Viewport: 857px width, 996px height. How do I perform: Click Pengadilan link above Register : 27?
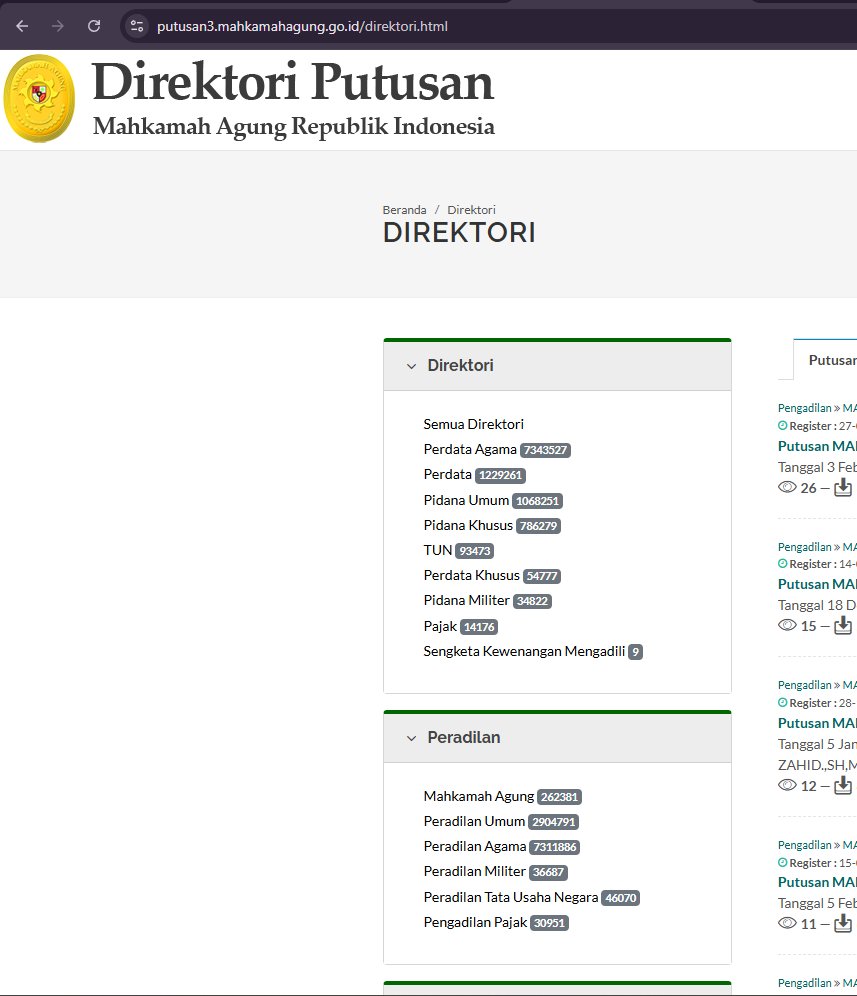coord(805,408)
